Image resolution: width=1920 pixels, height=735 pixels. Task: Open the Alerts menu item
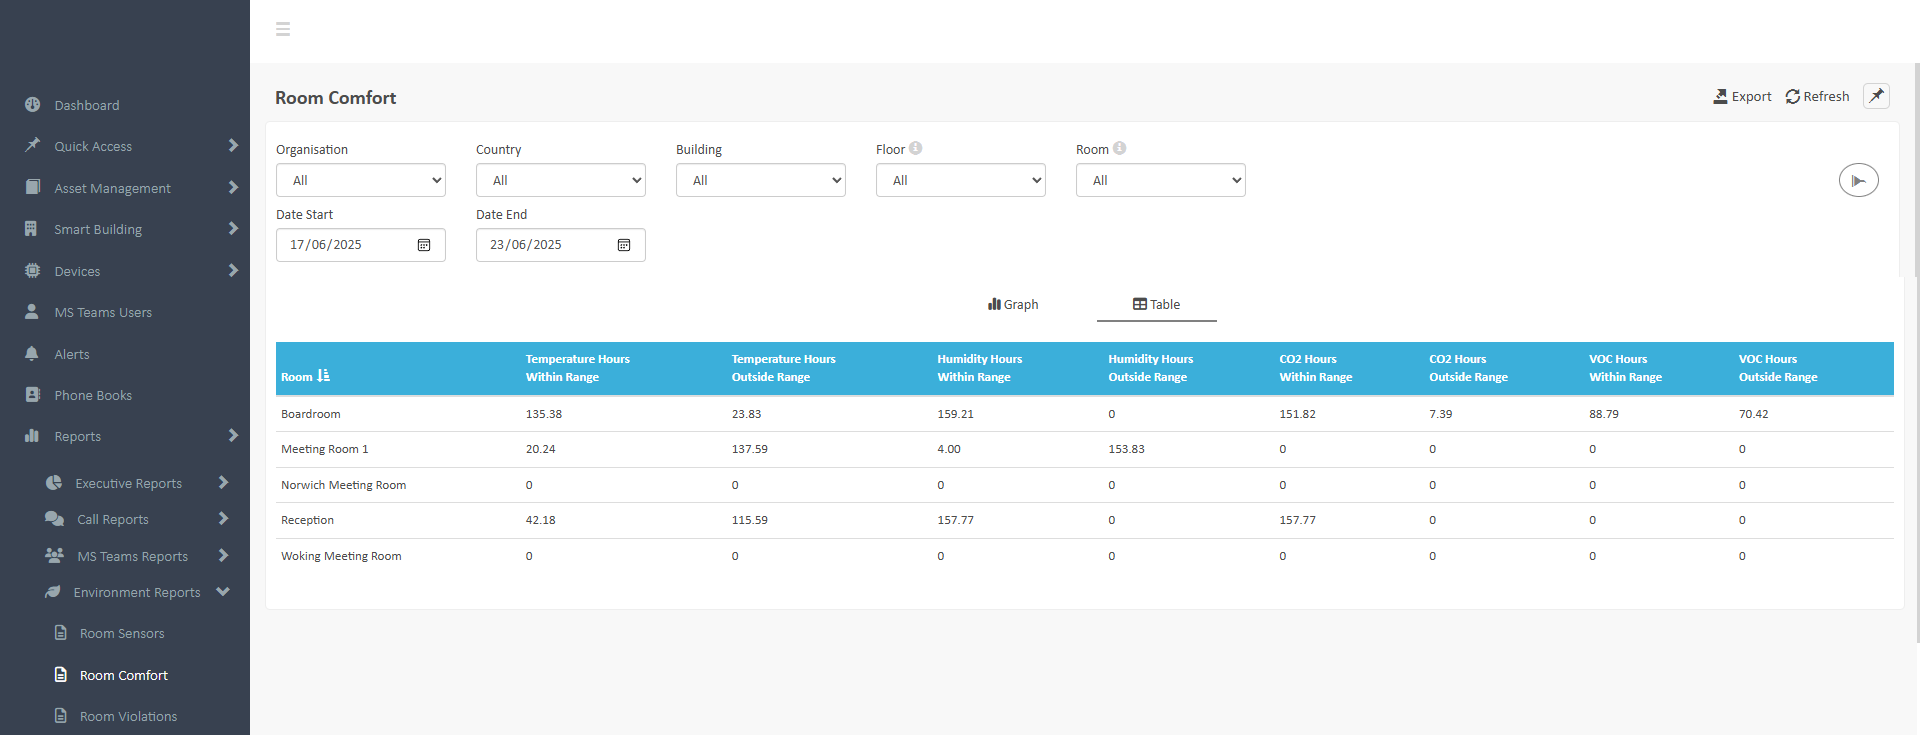tap(72, 354)
